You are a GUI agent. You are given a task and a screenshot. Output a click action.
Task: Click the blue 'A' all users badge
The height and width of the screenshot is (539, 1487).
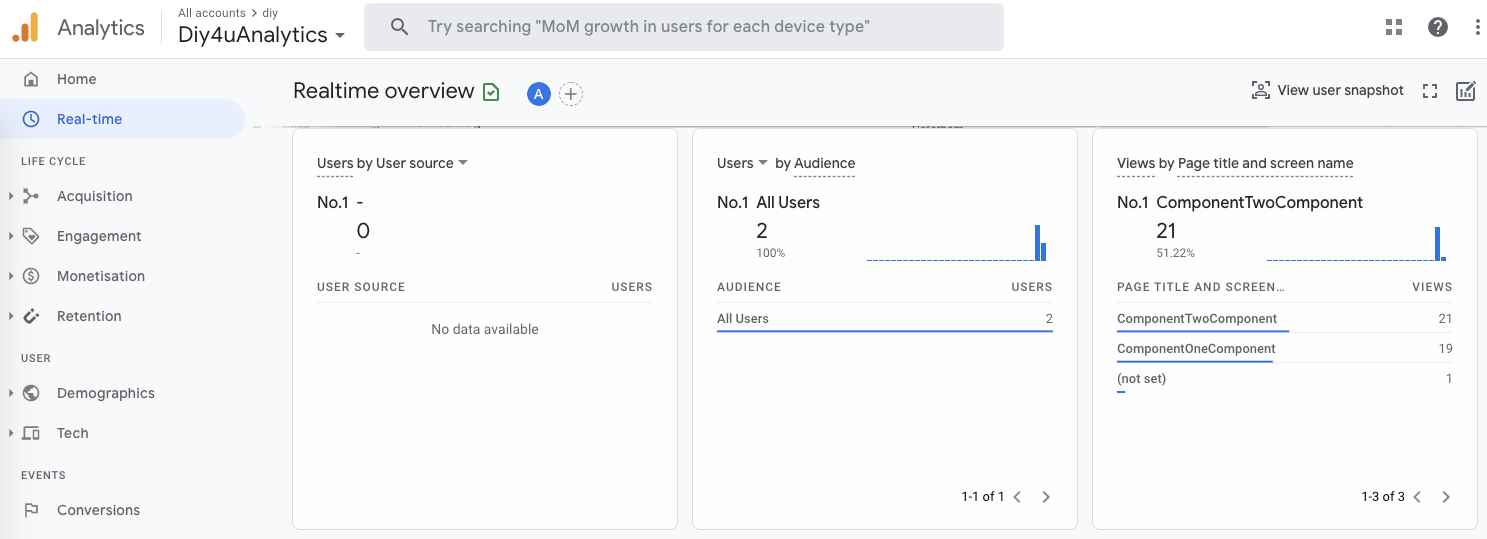click(539, 94)
